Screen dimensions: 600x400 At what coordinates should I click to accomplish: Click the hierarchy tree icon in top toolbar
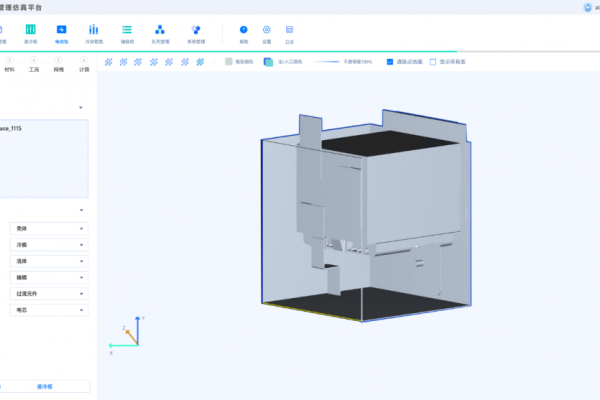(159, 31)
